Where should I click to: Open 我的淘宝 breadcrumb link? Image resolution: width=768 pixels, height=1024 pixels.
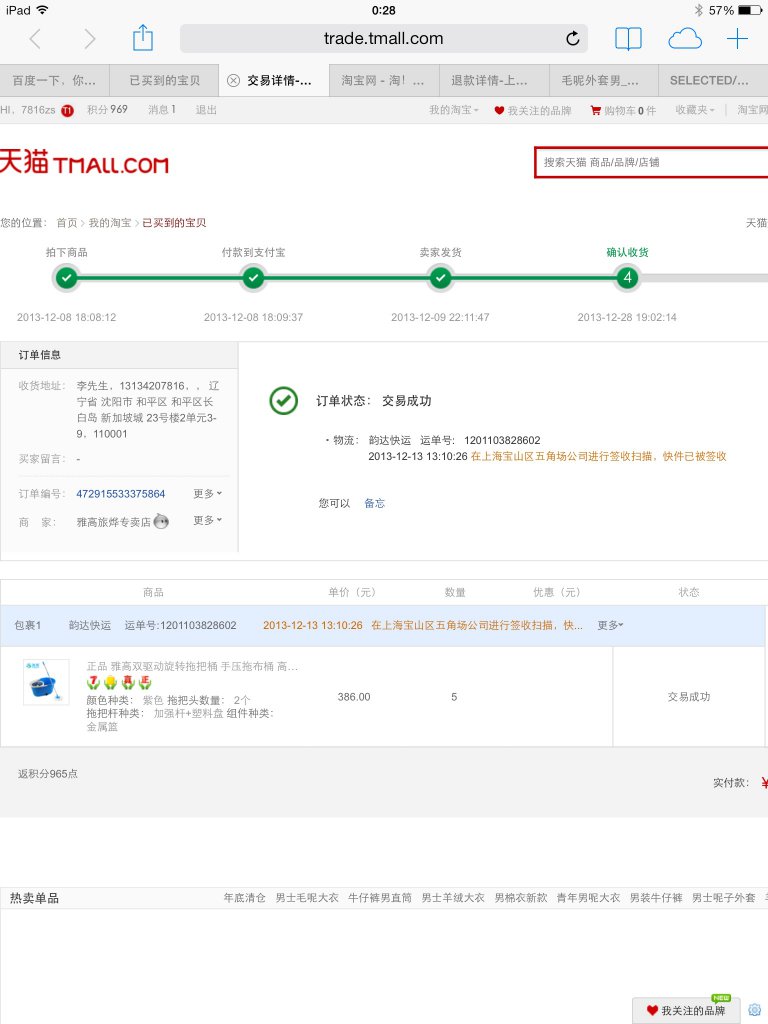click(x=110, y=223)
